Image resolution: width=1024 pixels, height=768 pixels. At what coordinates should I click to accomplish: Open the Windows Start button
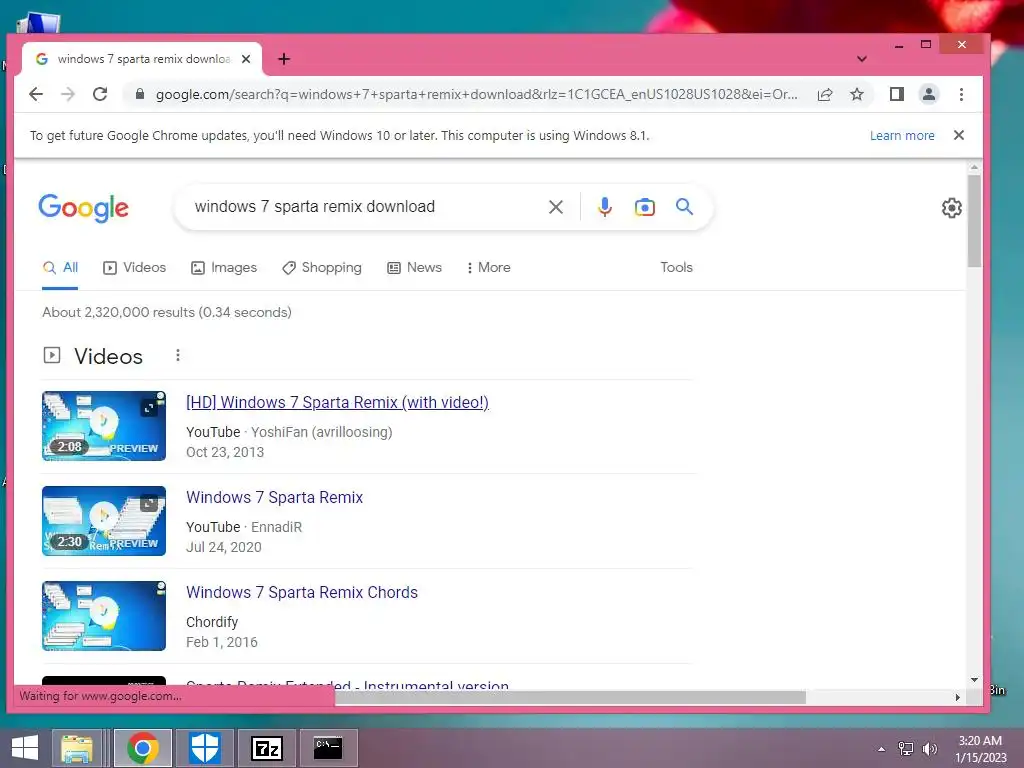point(25,748)
